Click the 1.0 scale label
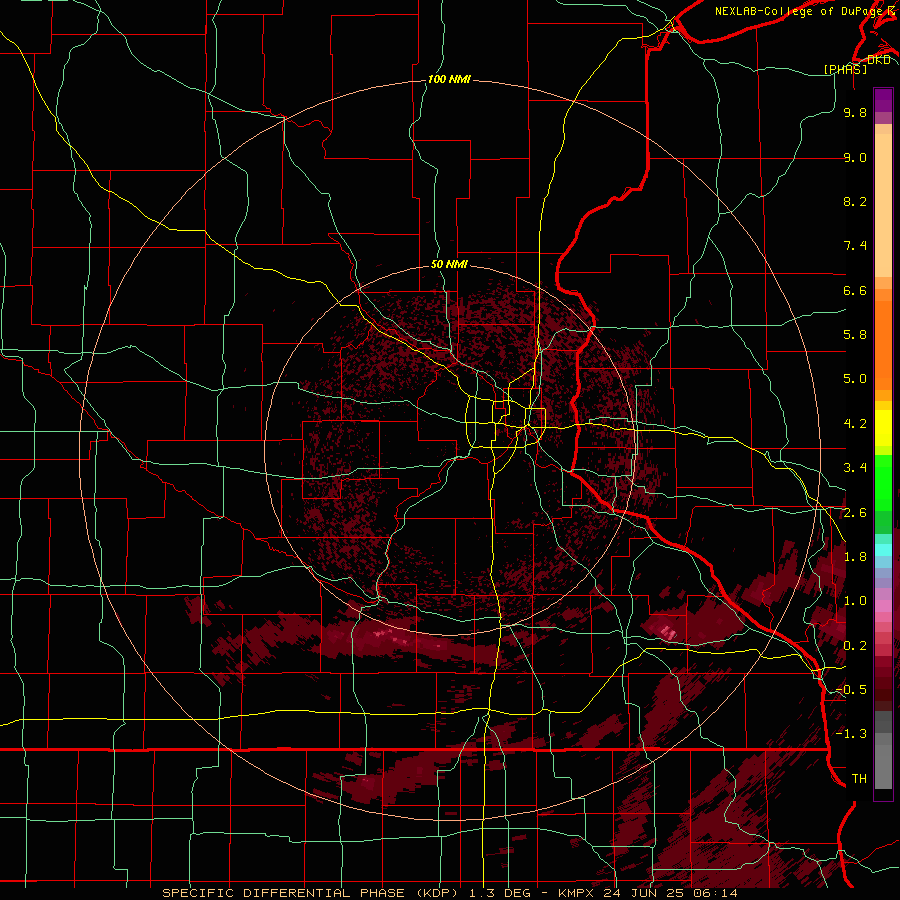 [855, 601]
